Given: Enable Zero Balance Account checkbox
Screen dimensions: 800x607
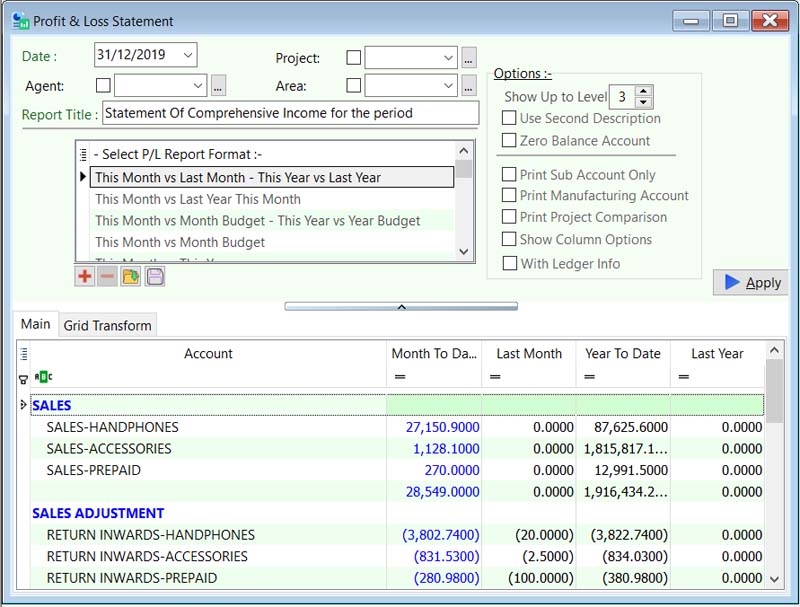Looking at the screenshot, I should click(x=509, y=141).
